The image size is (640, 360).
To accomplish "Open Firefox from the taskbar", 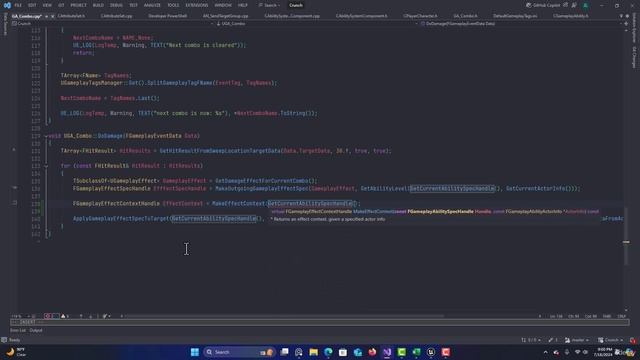I will click(372, 352).
